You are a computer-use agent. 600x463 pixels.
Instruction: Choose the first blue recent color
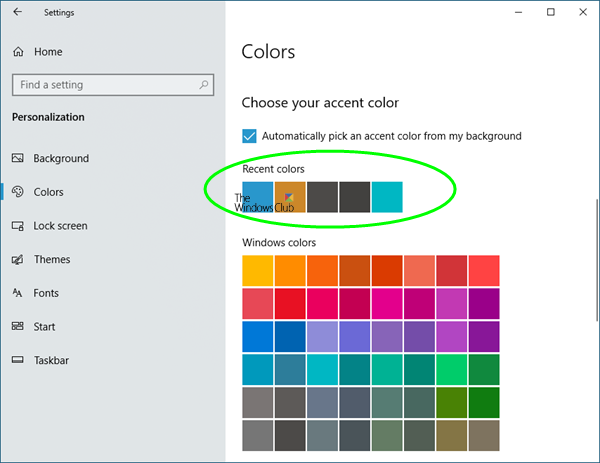[258, 197]
